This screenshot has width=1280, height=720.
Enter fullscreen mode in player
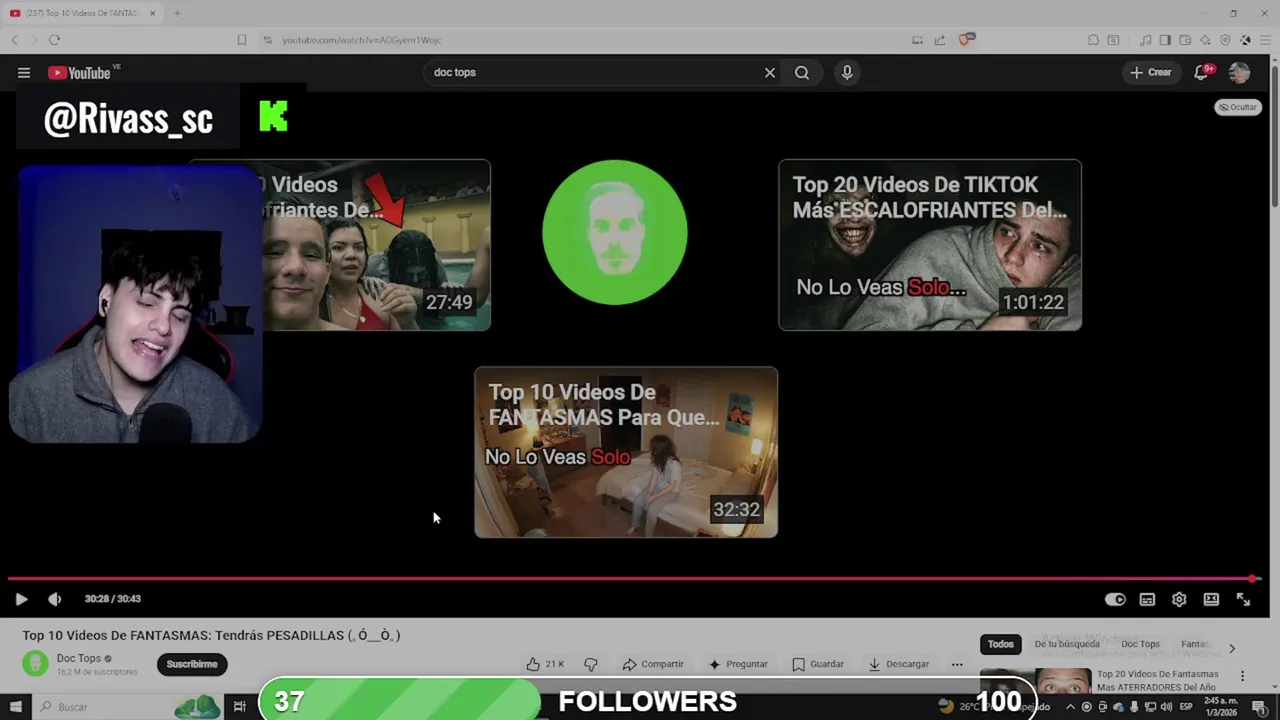pyautogui.click(x=1243, y=599)
